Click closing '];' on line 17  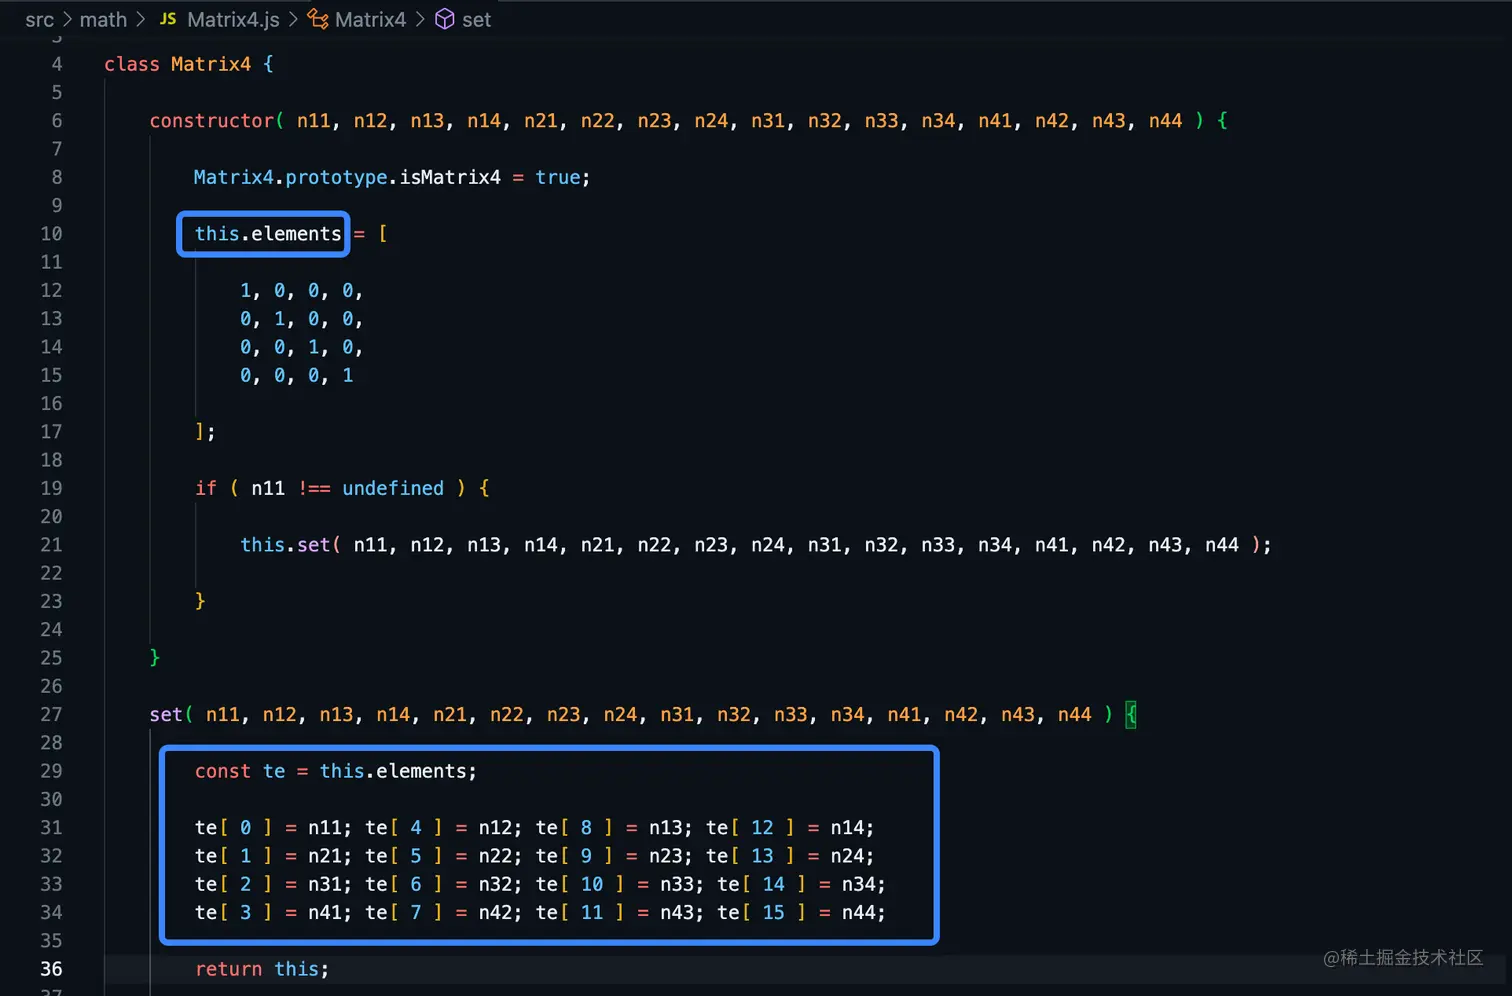coord(205,432)
